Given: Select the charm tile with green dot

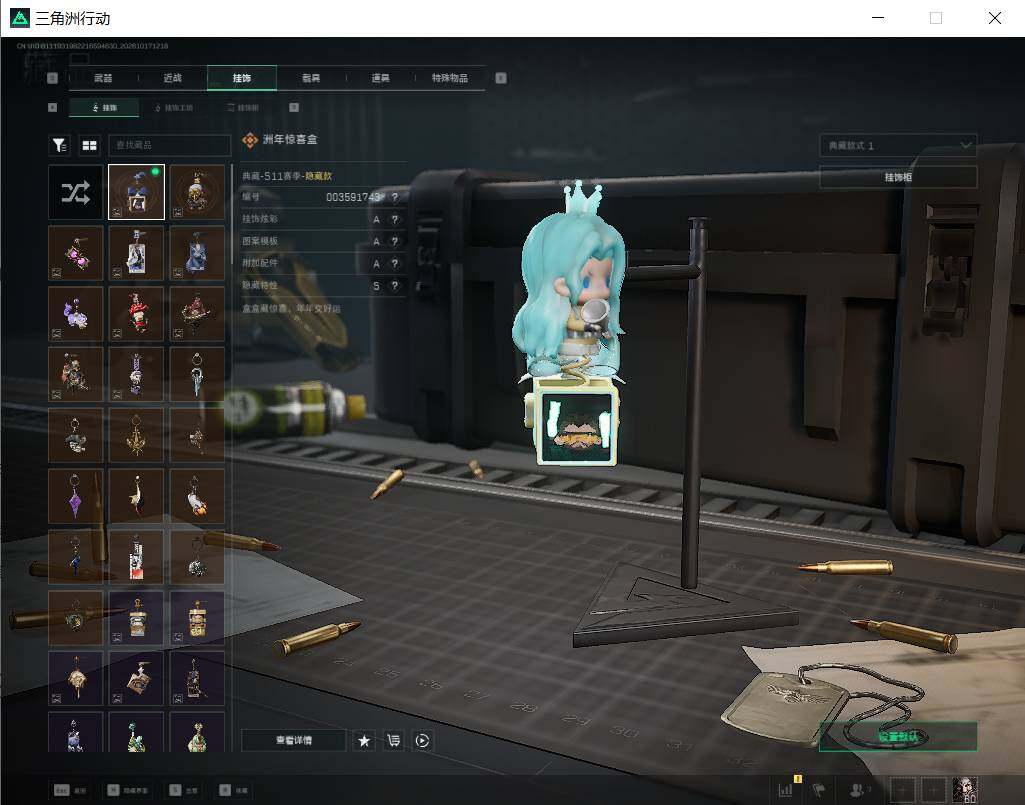Looking at the screenshot, I should pyautogui.click(x=136, y=192).
